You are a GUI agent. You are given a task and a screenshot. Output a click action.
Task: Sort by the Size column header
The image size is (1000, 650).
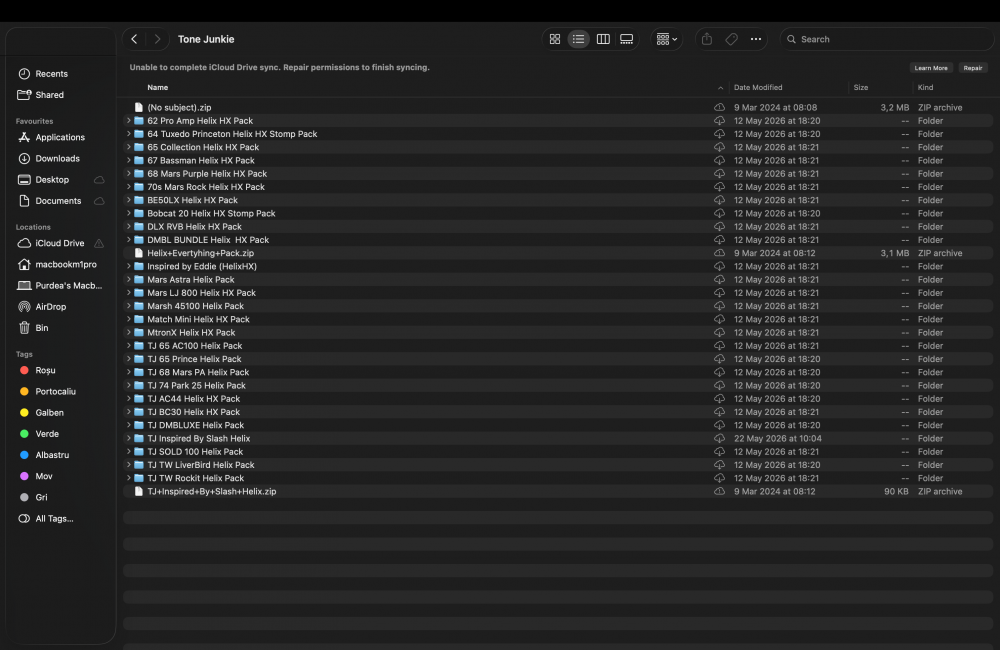pyautogui.click(x=861, y=87)
